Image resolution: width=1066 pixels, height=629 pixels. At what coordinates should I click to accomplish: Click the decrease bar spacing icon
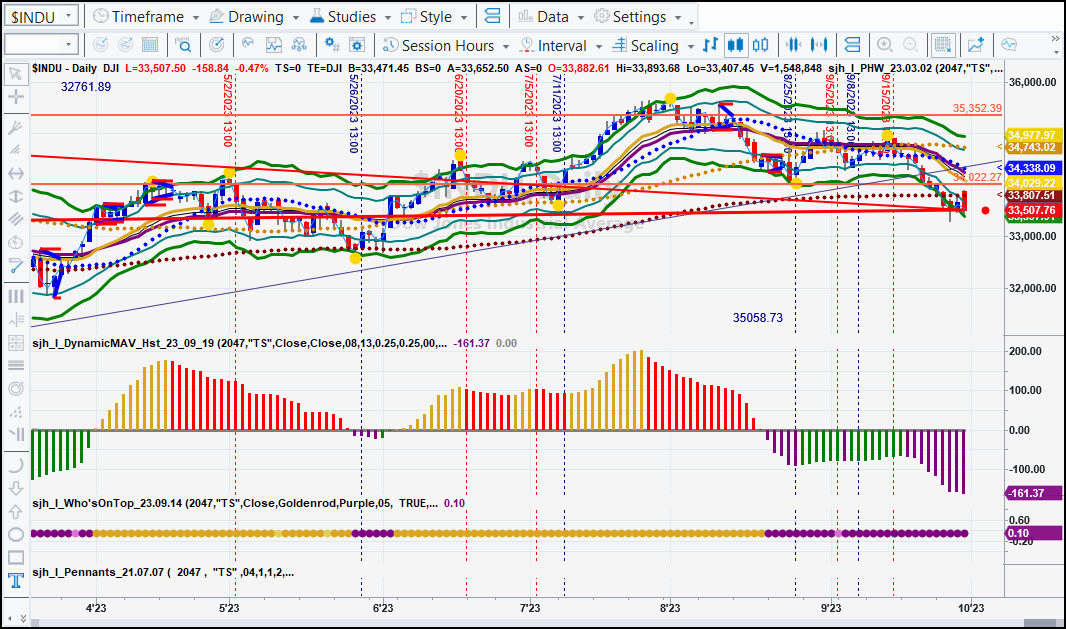pos(793,46)
